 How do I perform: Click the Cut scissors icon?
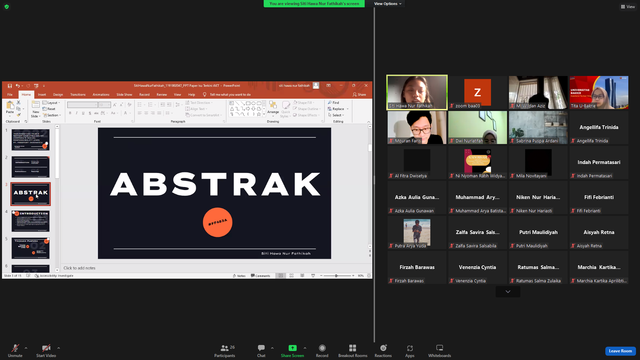18,102
